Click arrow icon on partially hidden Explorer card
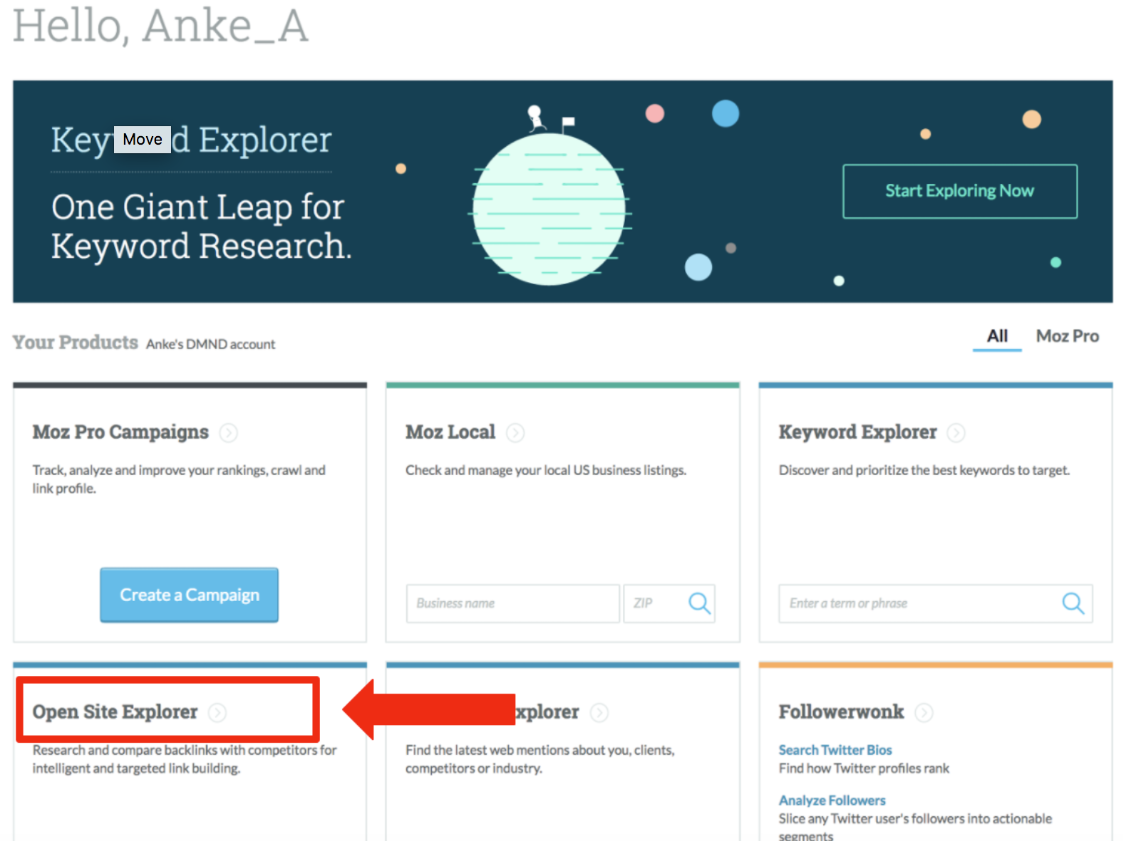The width and height of the screenshot is (1128, 854). tap(599, 713)
